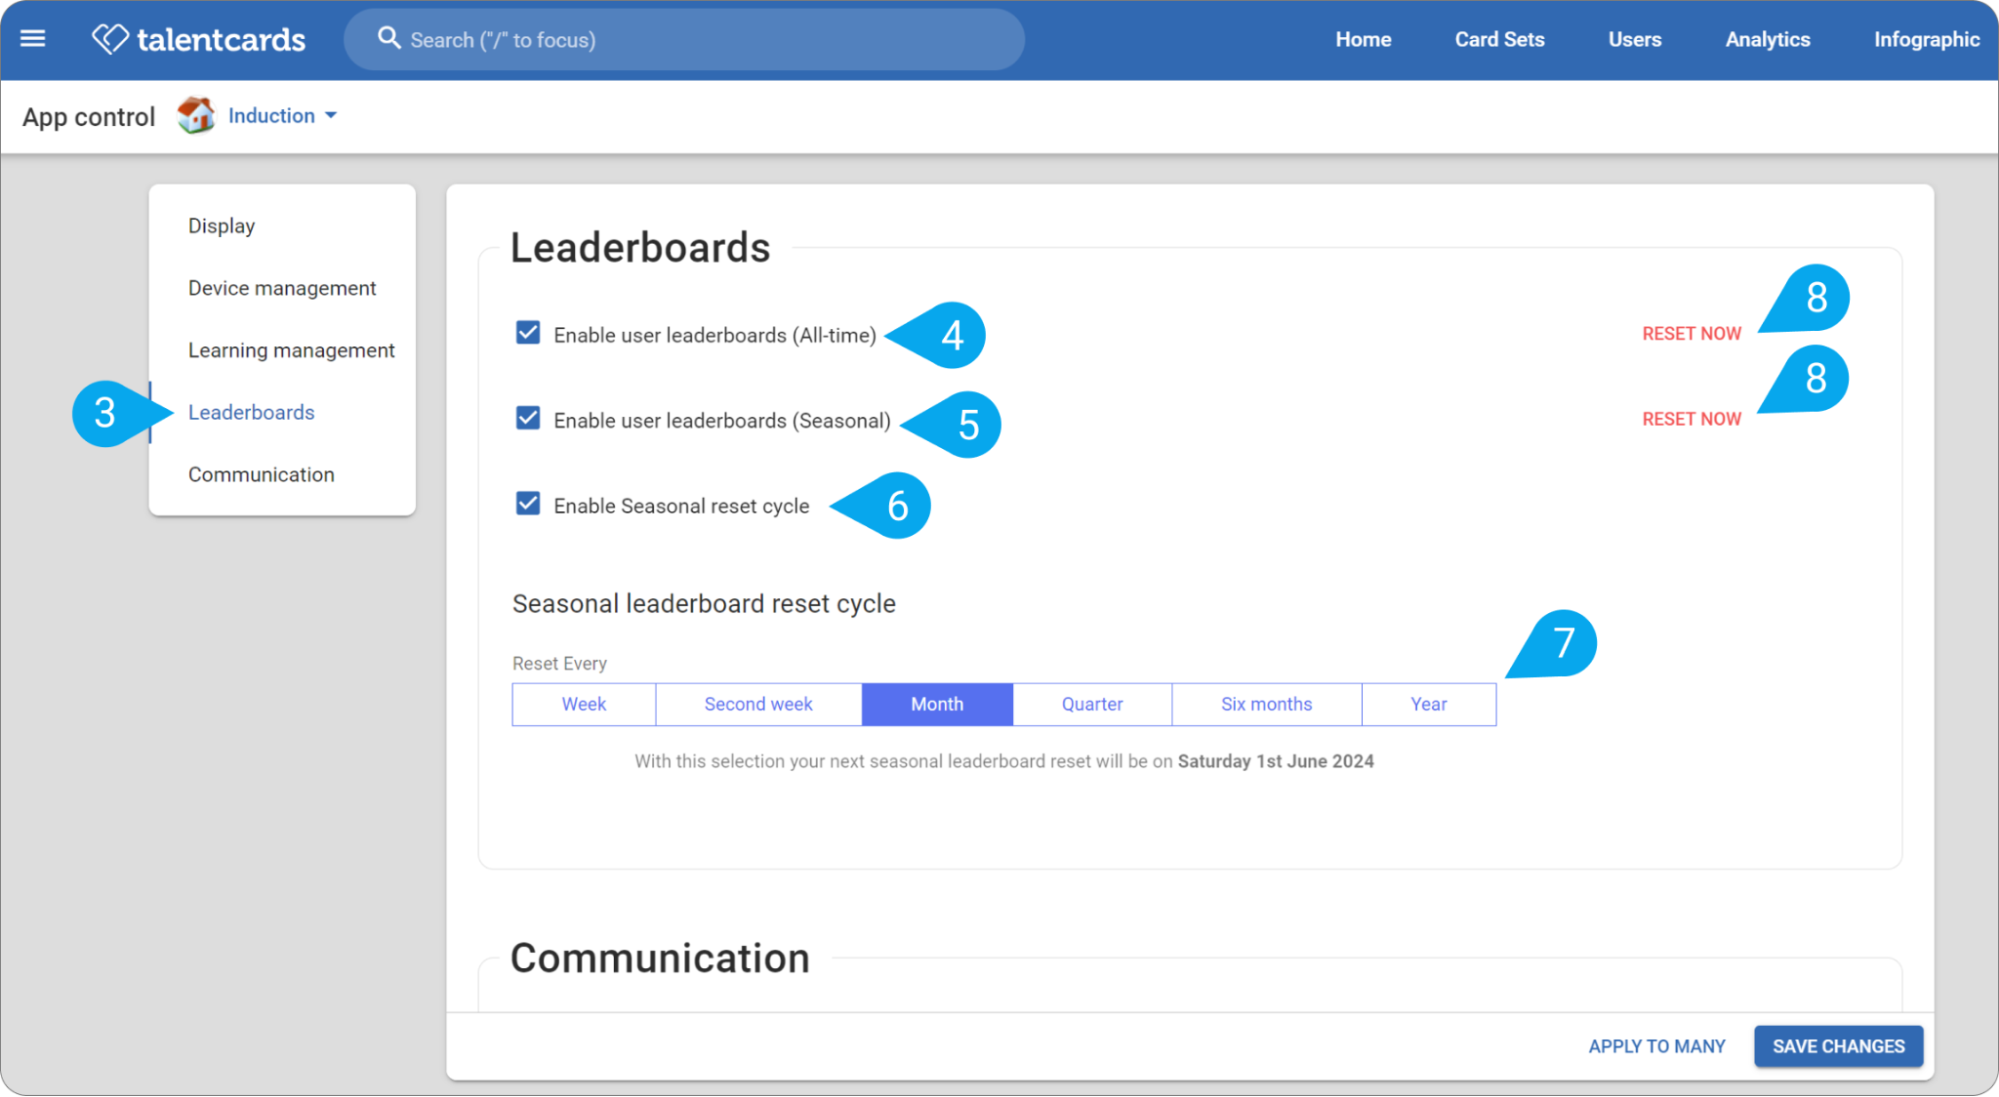Viewport: 1999px width, 1097px height.
Task: Focus the search input field
Action: [685, 40]
